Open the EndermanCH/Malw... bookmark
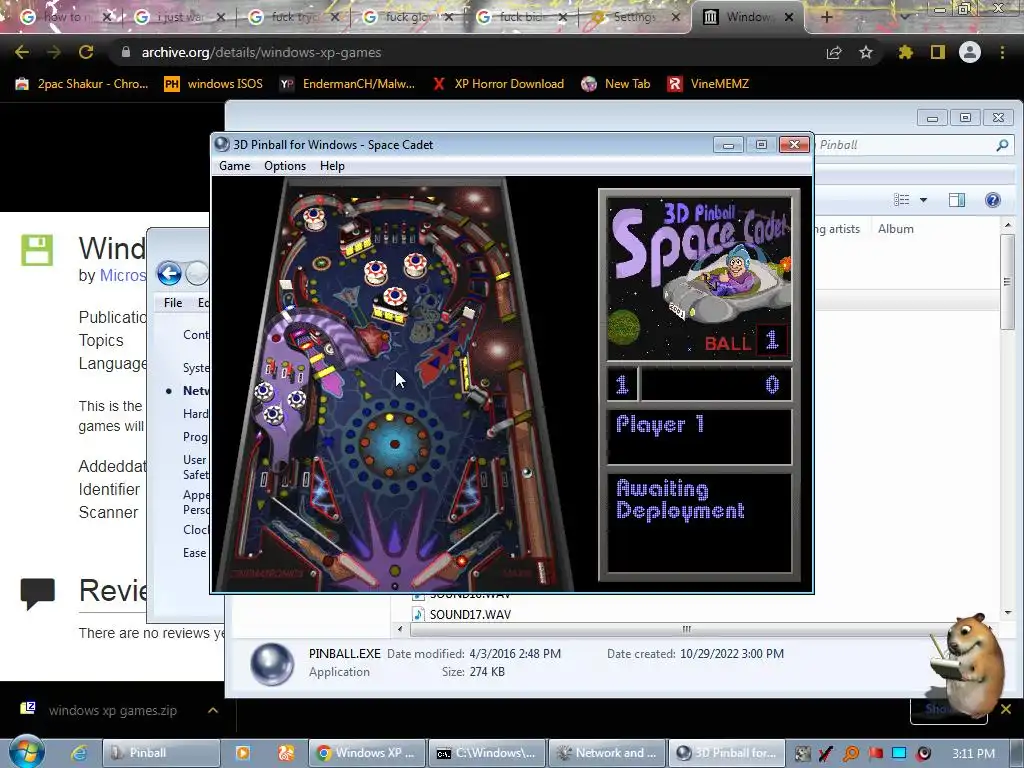 [347, 84]
